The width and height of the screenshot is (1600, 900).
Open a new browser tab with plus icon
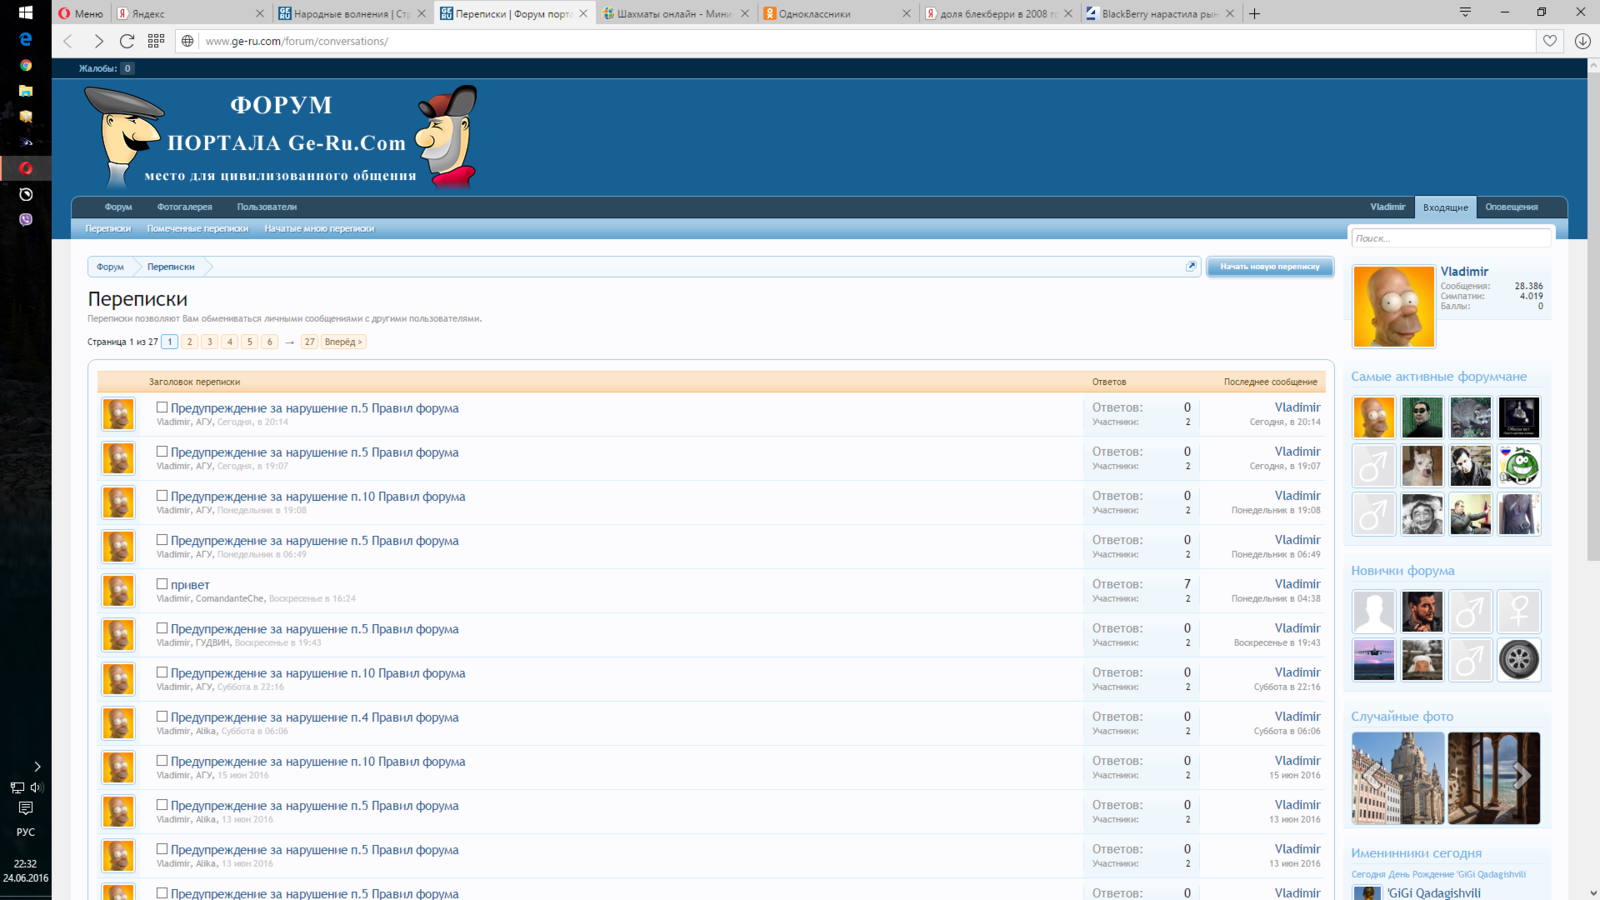(x=1254, y=13)
